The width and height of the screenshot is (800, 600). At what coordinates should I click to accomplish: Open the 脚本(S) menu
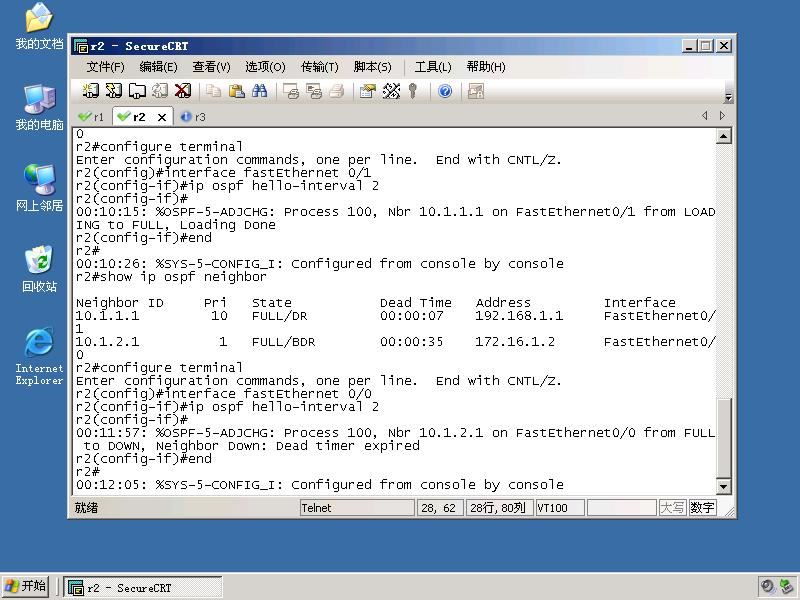coord(372,67)
